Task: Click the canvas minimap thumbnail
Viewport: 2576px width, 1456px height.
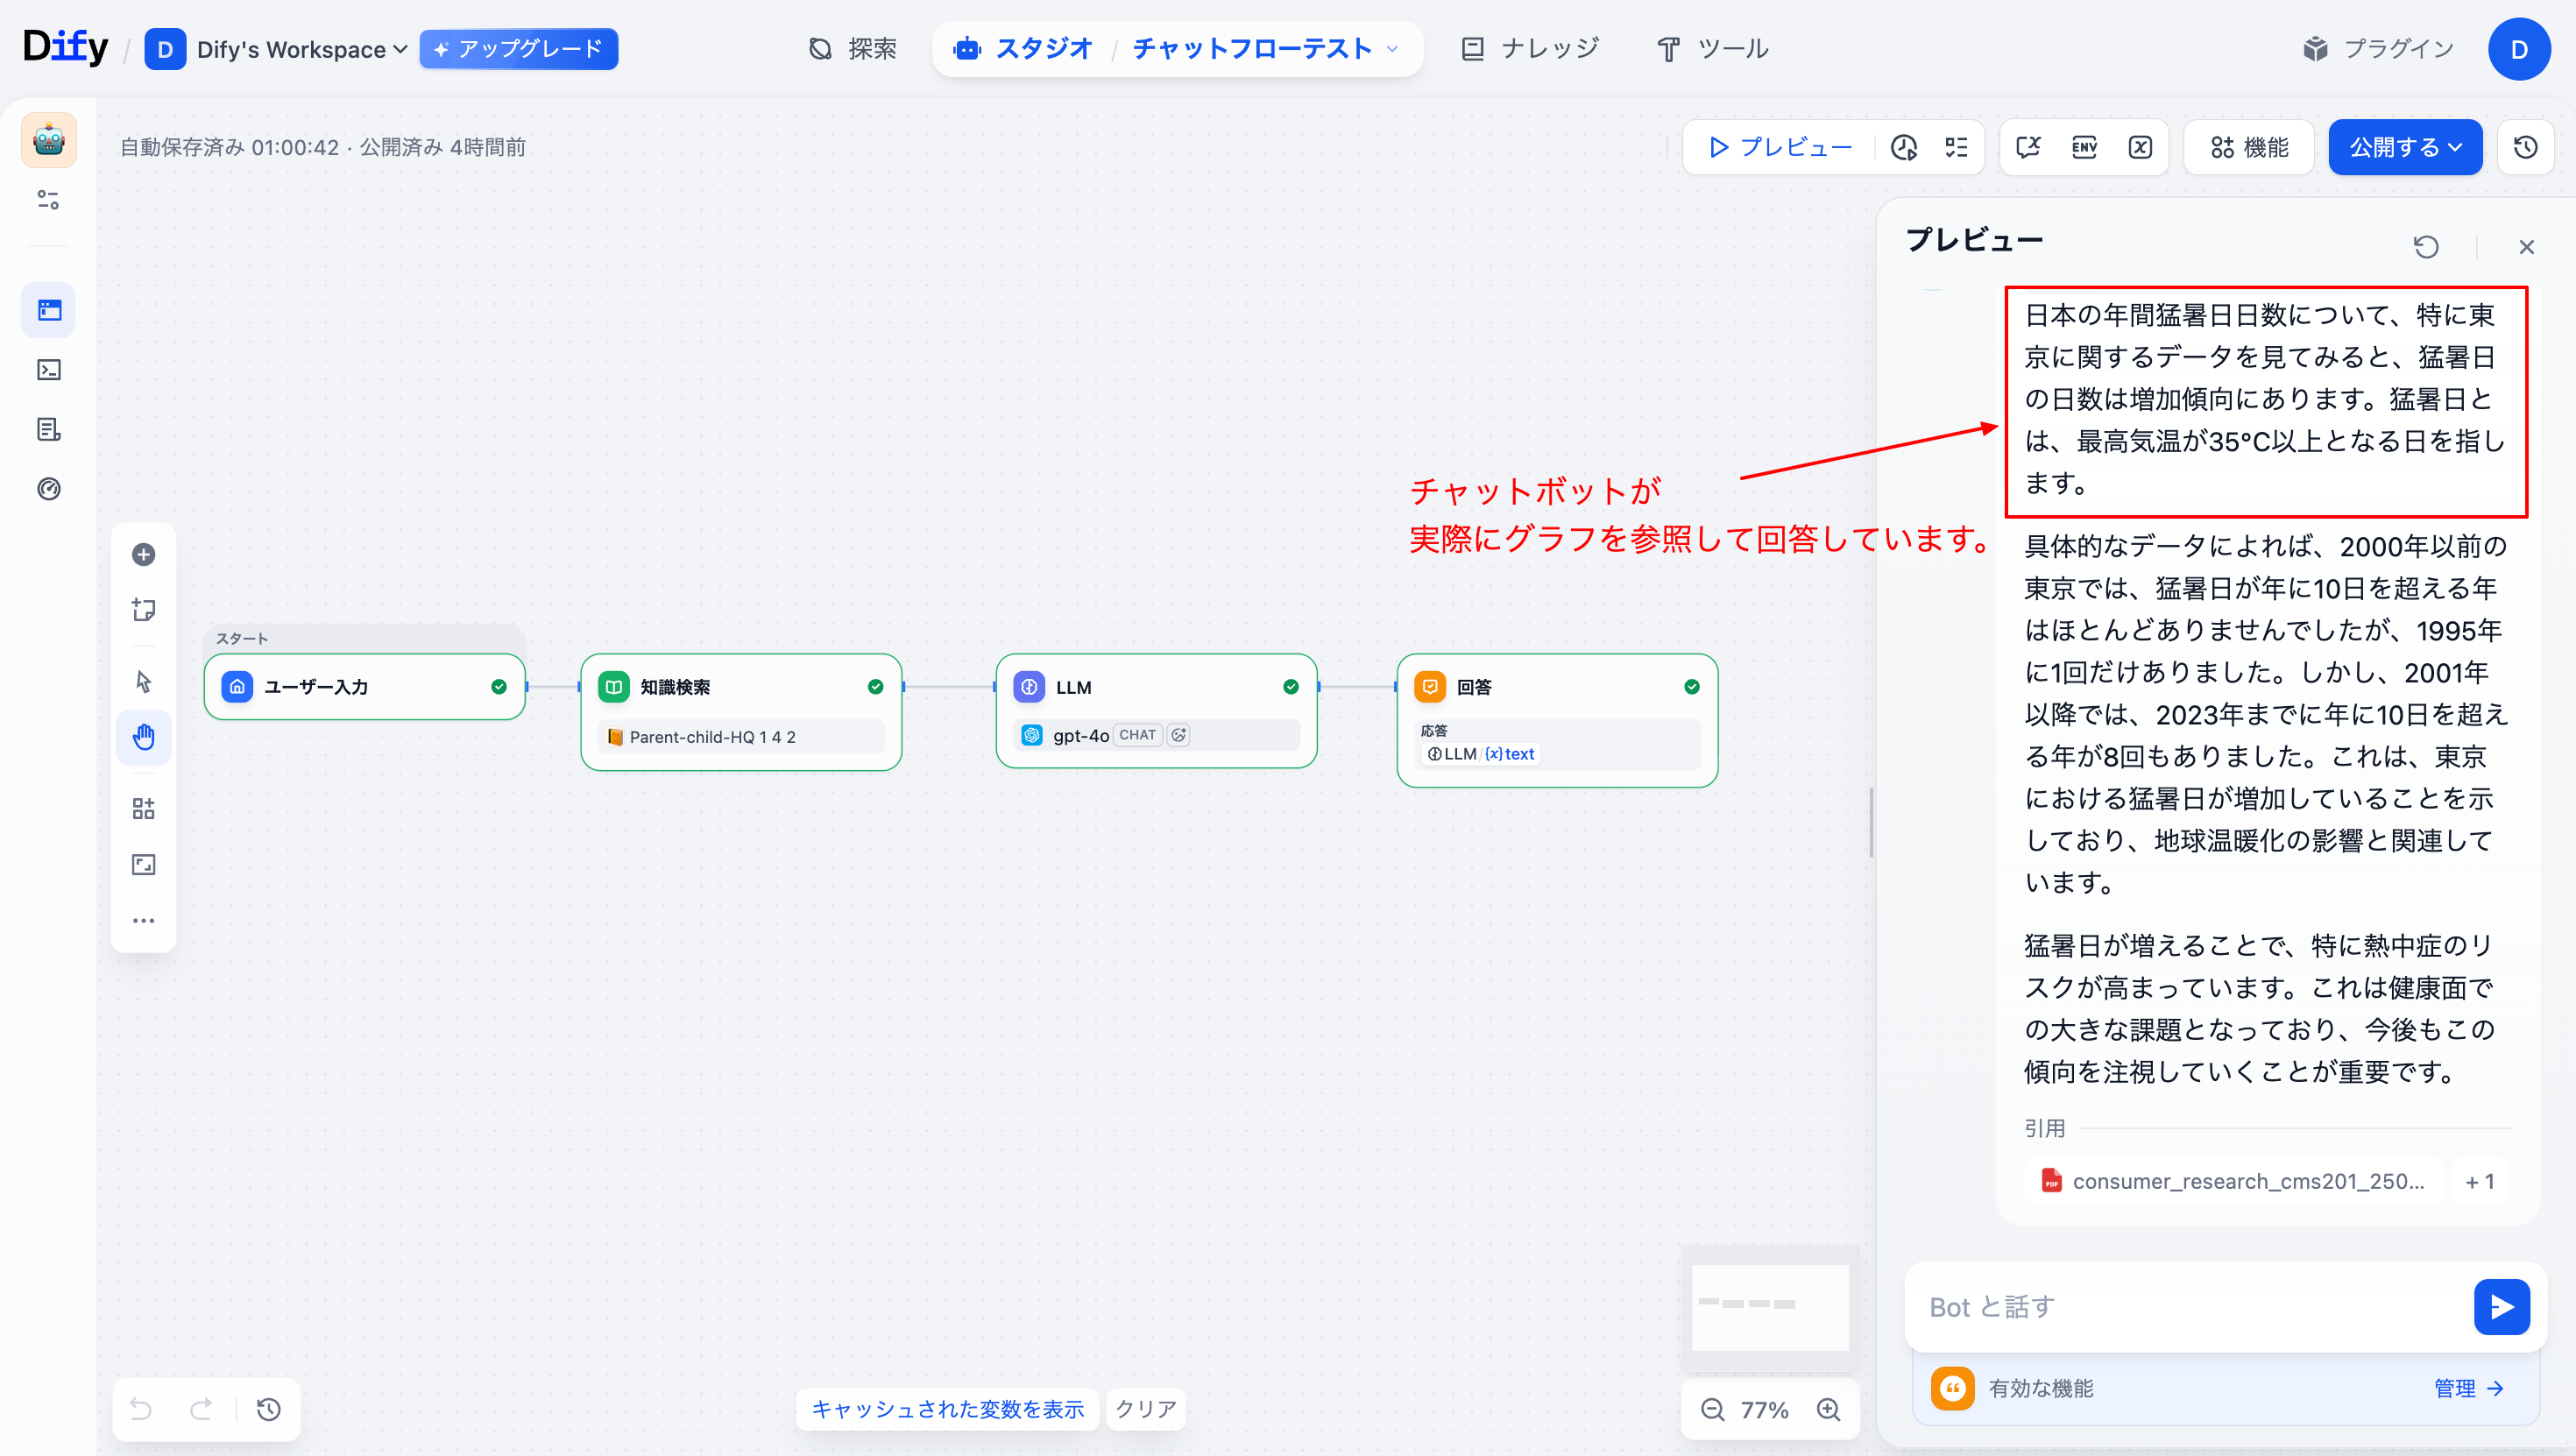Action: click(x=1769, y=1306)
